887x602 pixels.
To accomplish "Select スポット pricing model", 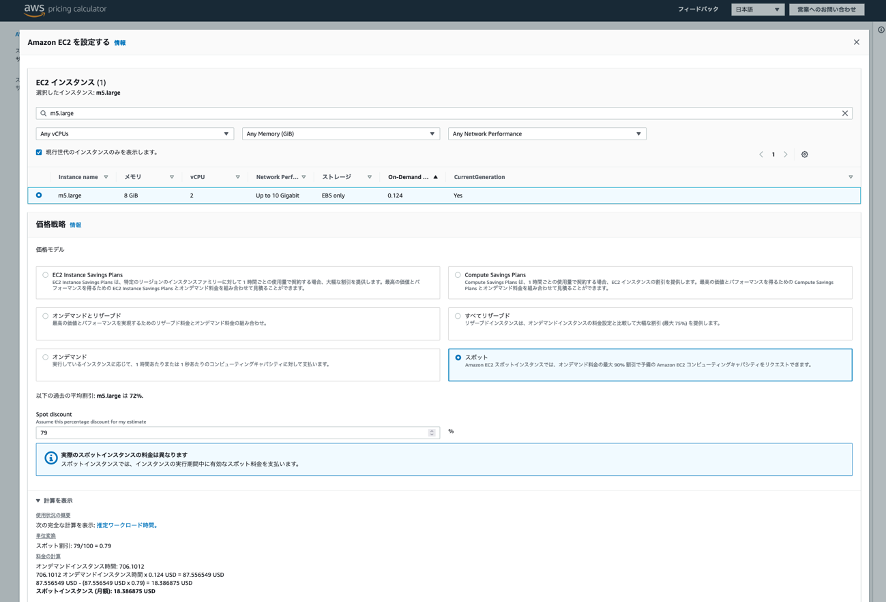I will [x=458, y=358].
